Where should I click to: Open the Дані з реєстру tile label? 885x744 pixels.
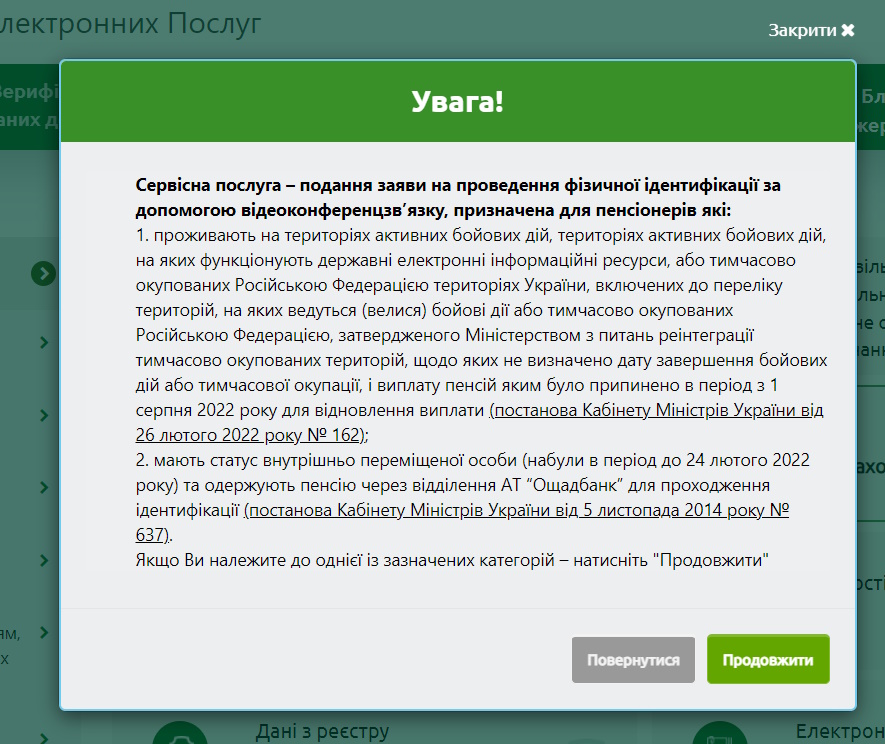point(322,732)
